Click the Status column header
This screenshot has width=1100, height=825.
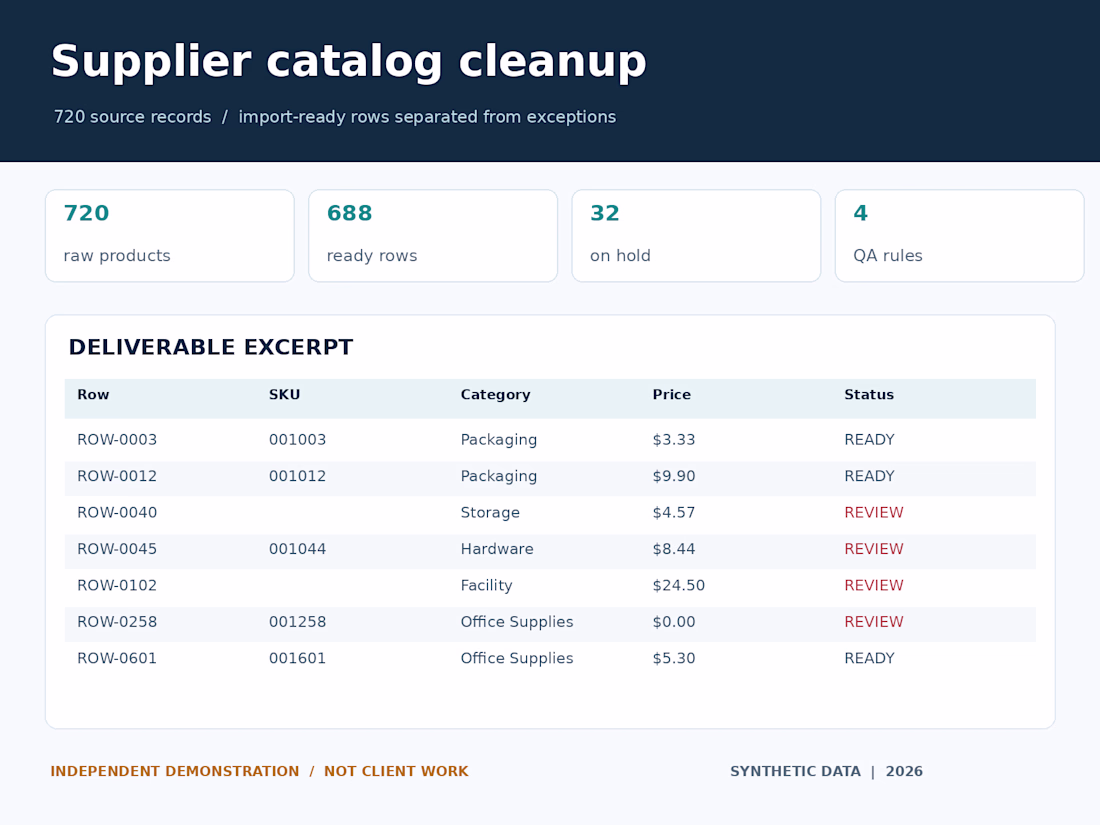(x=868, y=394)
